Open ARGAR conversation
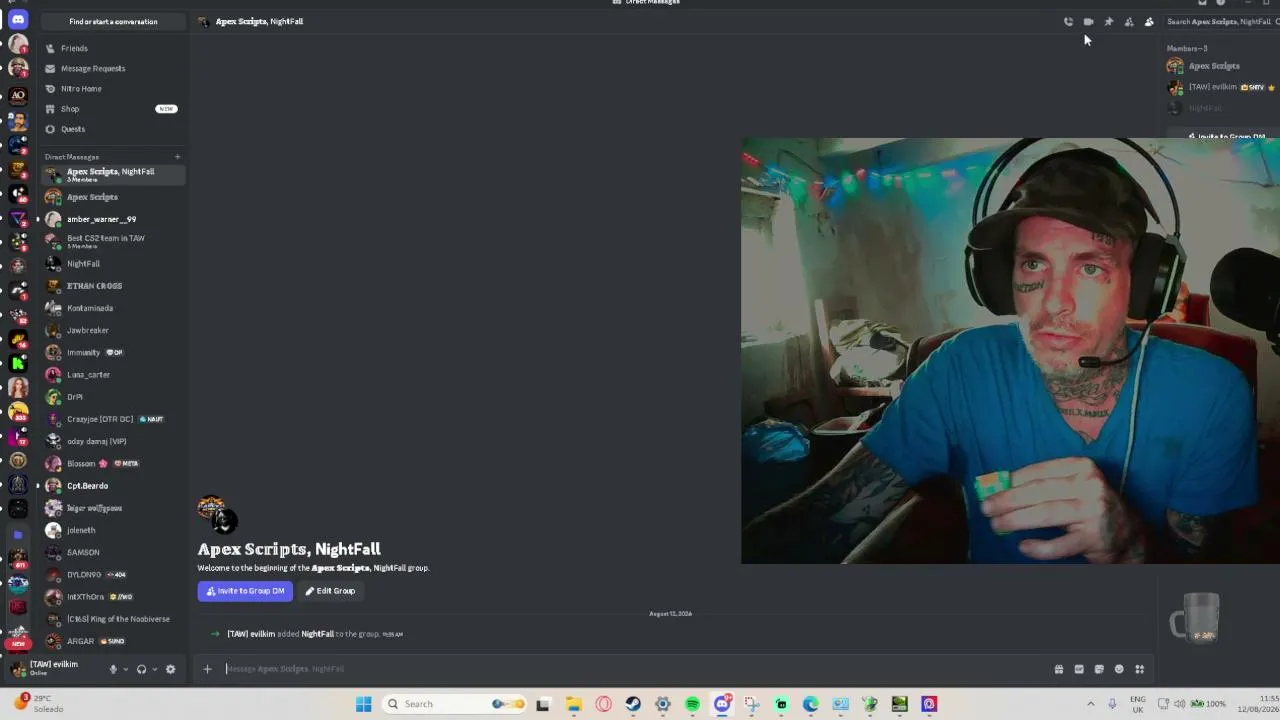Screen dimensions: 1280x720 [x=113, y=641]
